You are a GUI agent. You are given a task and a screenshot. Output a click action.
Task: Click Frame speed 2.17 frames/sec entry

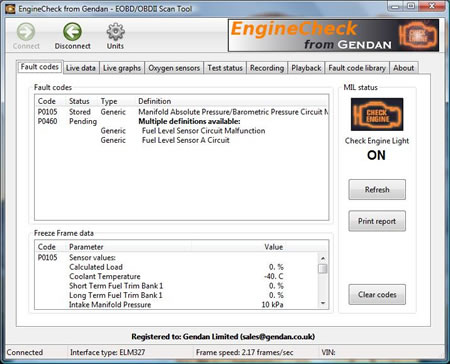pyautogui.click(x=245, y=352)
